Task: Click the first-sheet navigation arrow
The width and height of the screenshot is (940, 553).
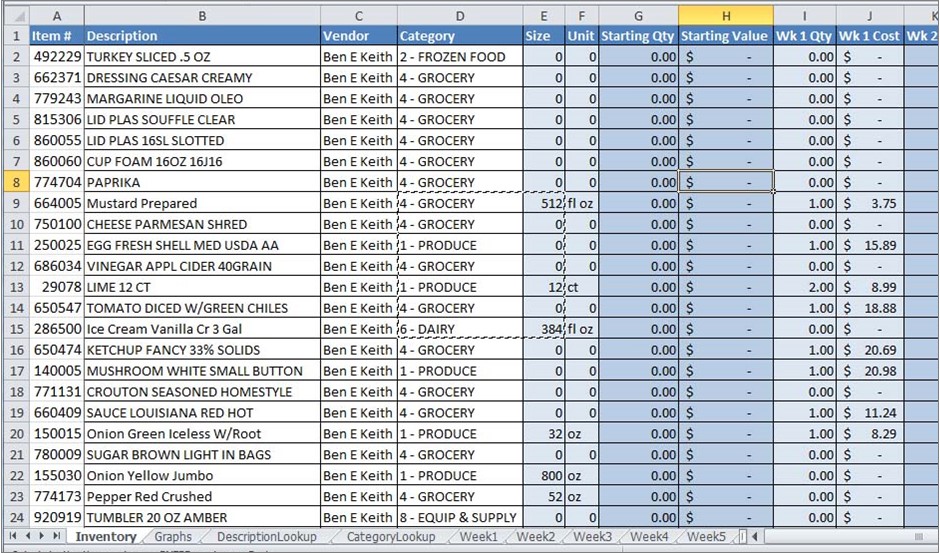Action: (x=13, y=537)
